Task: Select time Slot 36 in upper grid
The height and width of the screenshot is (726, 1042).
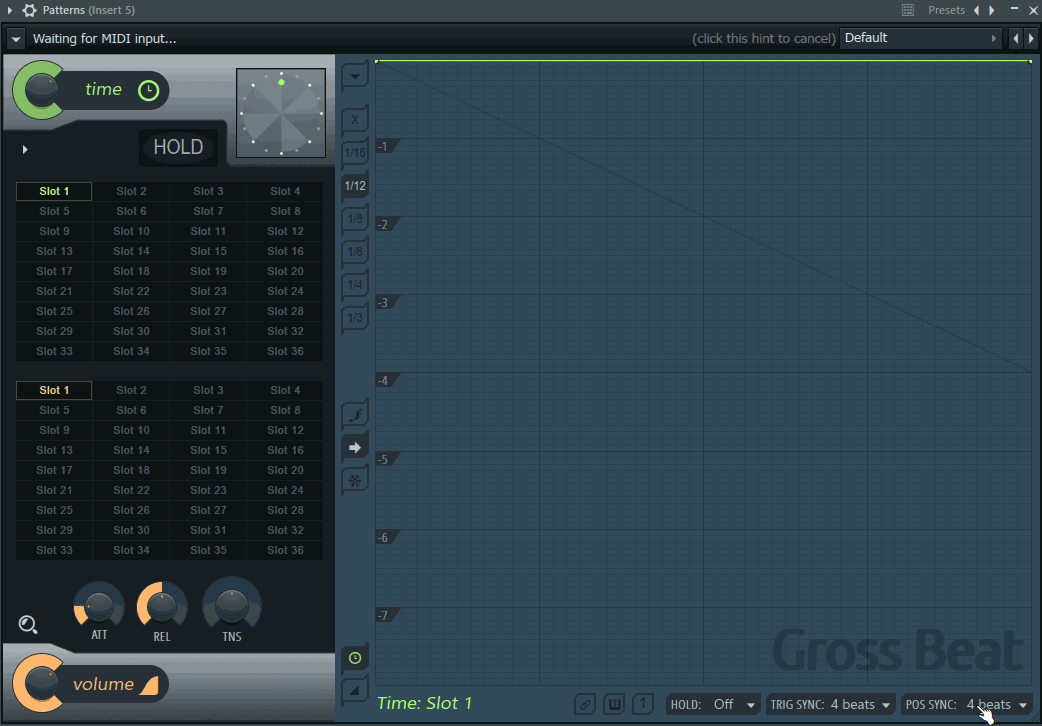Action: 285,351
